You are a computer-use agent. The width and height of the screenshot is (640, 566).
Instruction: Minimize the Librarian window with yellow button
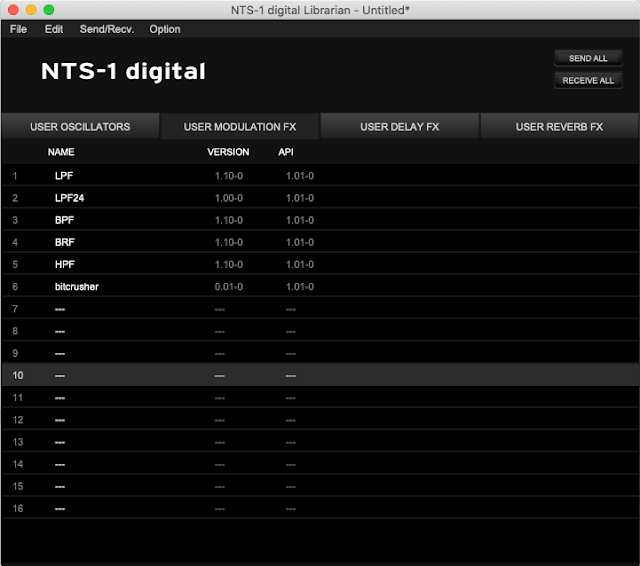click(x=31, y=10)
